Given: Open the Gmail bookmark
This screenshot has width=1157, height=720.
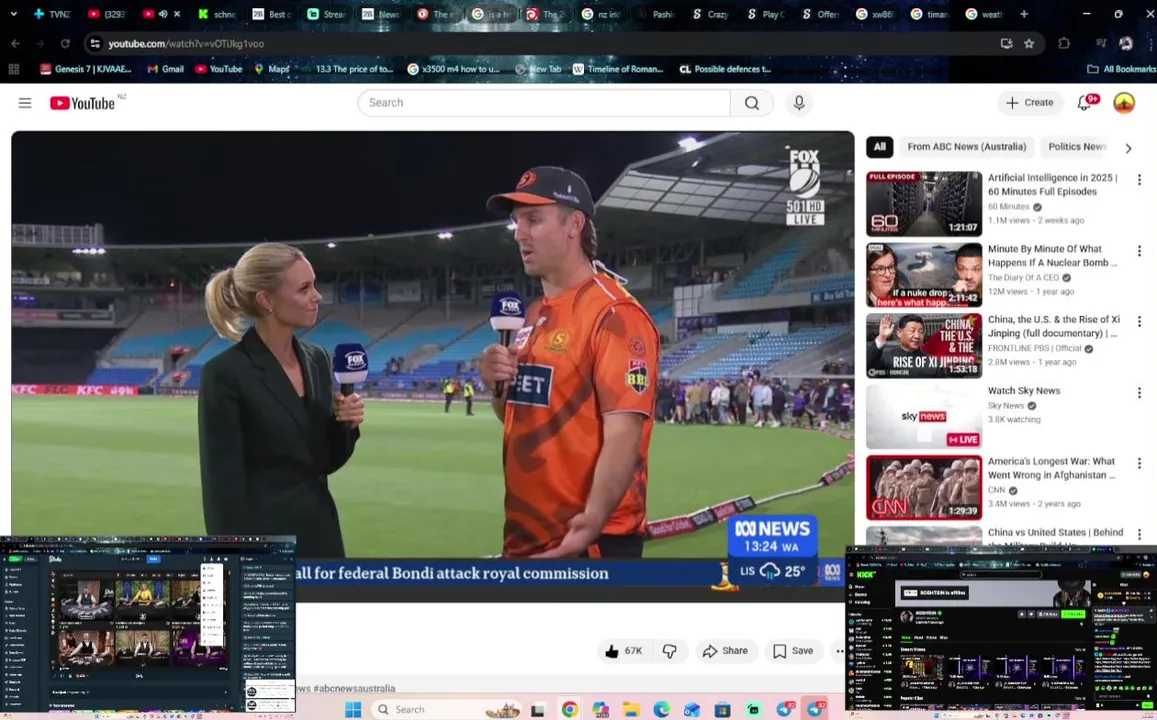Looking at the screenshot, I should pos(166,69).
